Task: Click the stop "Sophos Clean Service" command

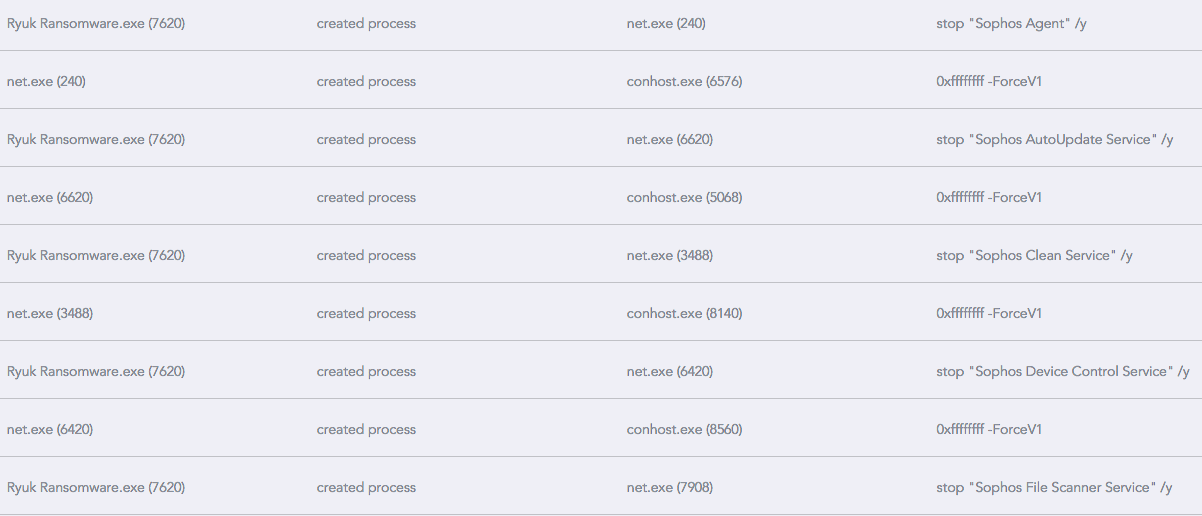Action: point(1034,255)
